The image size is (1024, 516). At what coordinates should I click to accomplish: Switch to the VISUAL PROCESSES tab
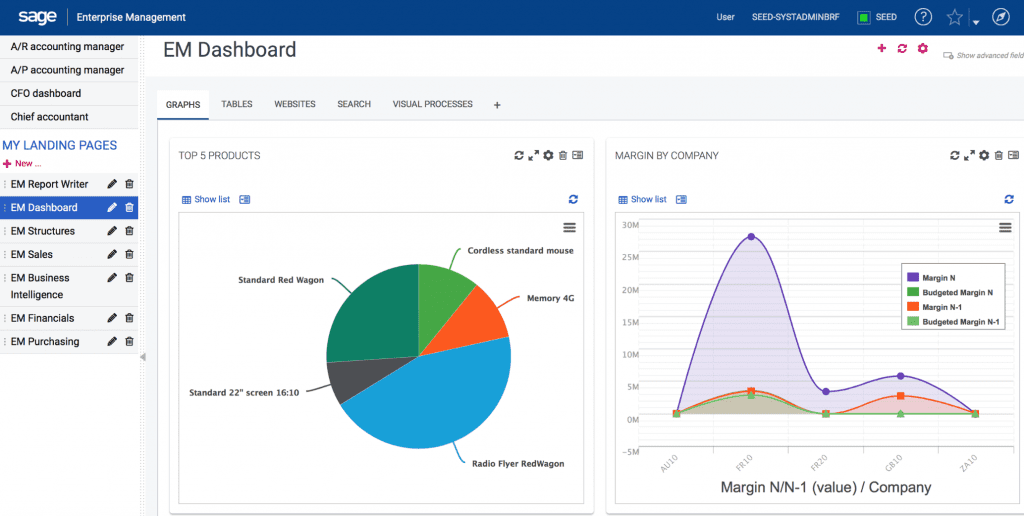432,104
